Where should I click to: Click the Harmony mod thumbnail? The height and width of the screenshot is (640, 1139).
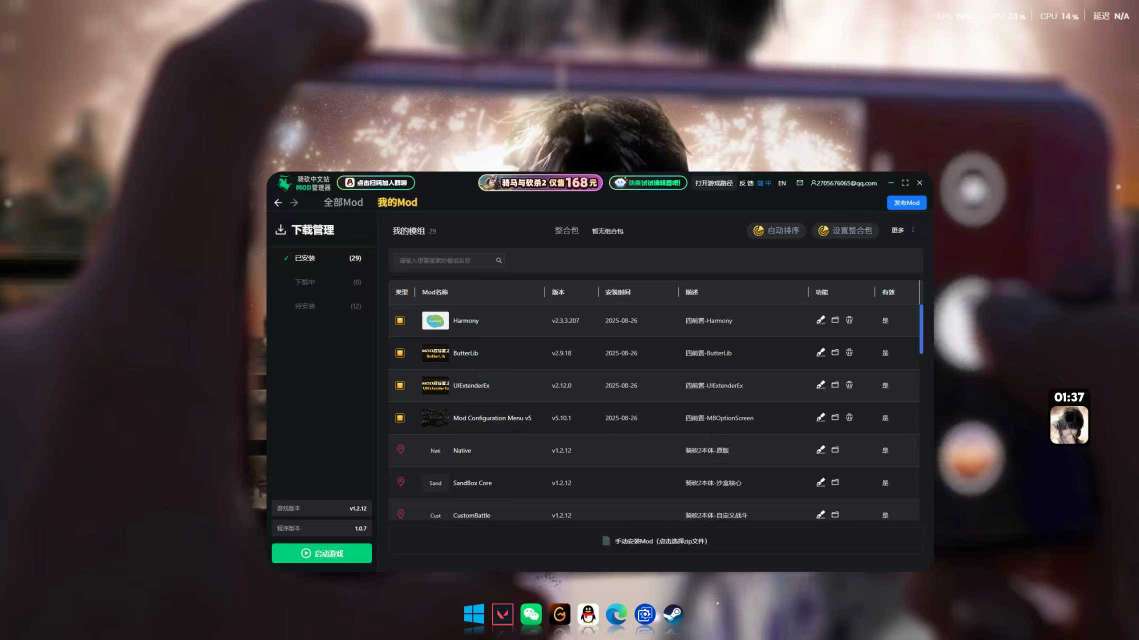(435, 320)
